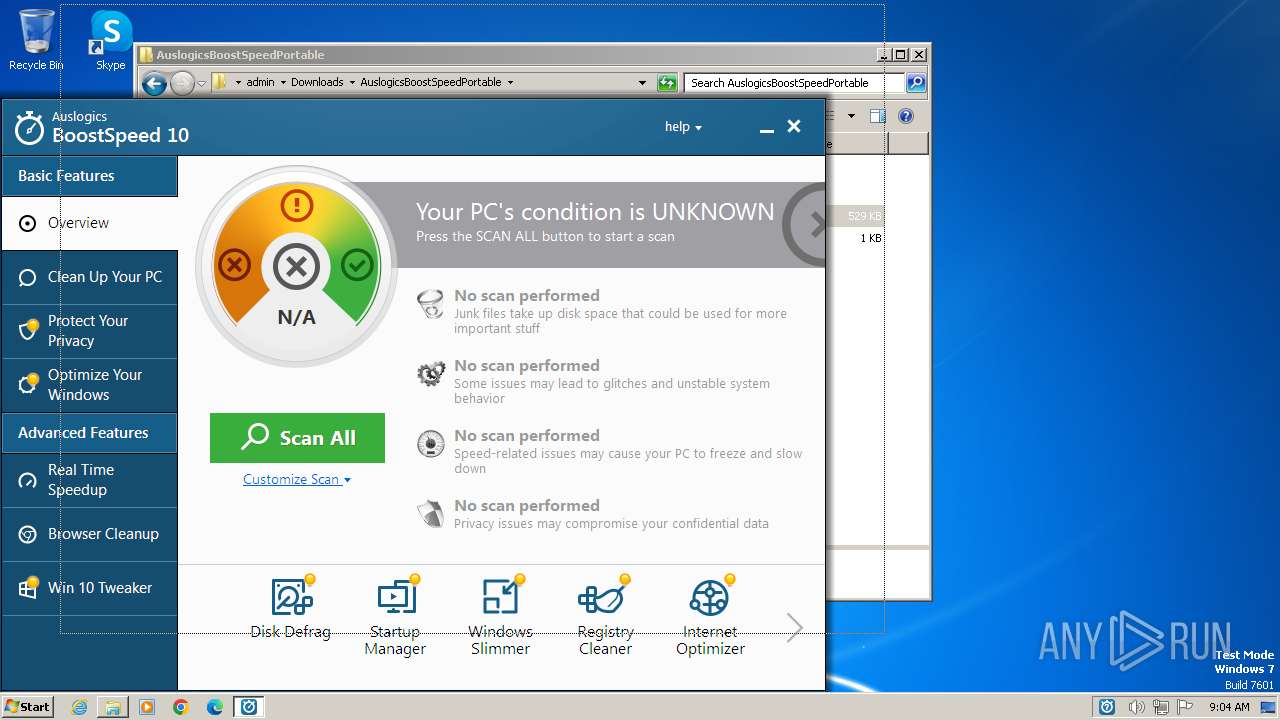Open the Windows Slimmer tool
The width and height of the screenshot is (1280, 720).
[500, 616]
